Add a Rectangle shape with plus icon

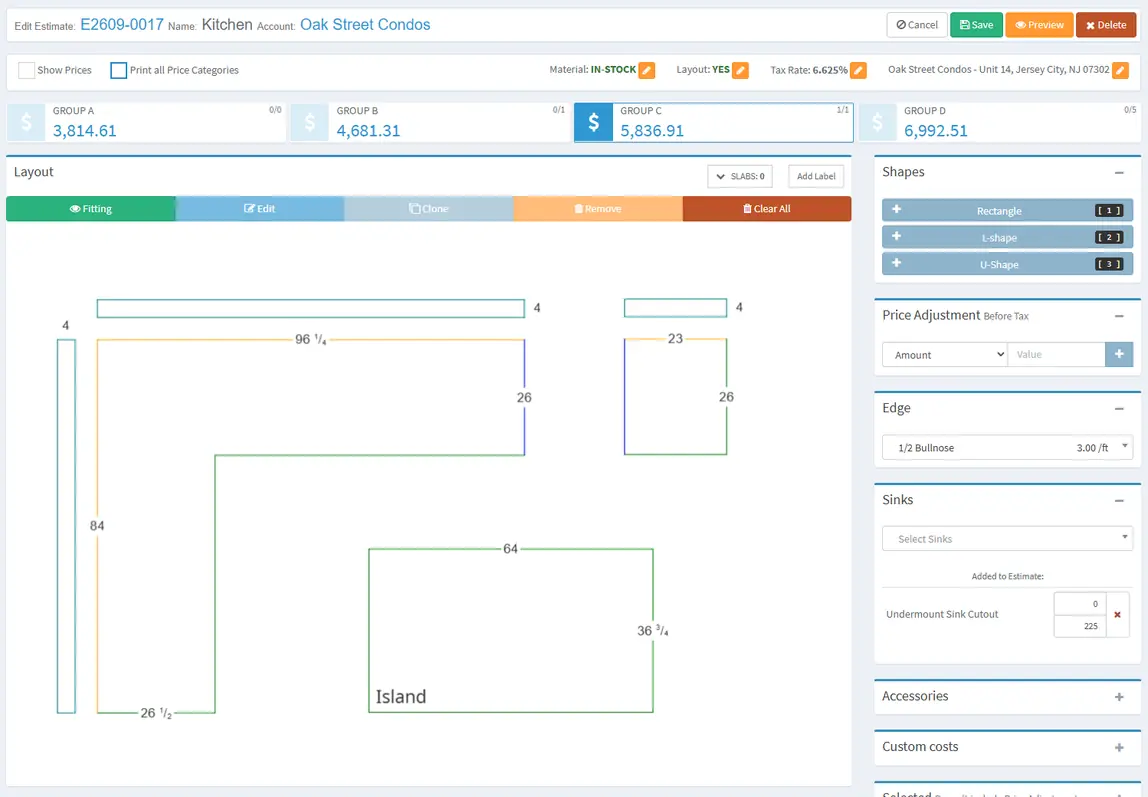(896, 210)
